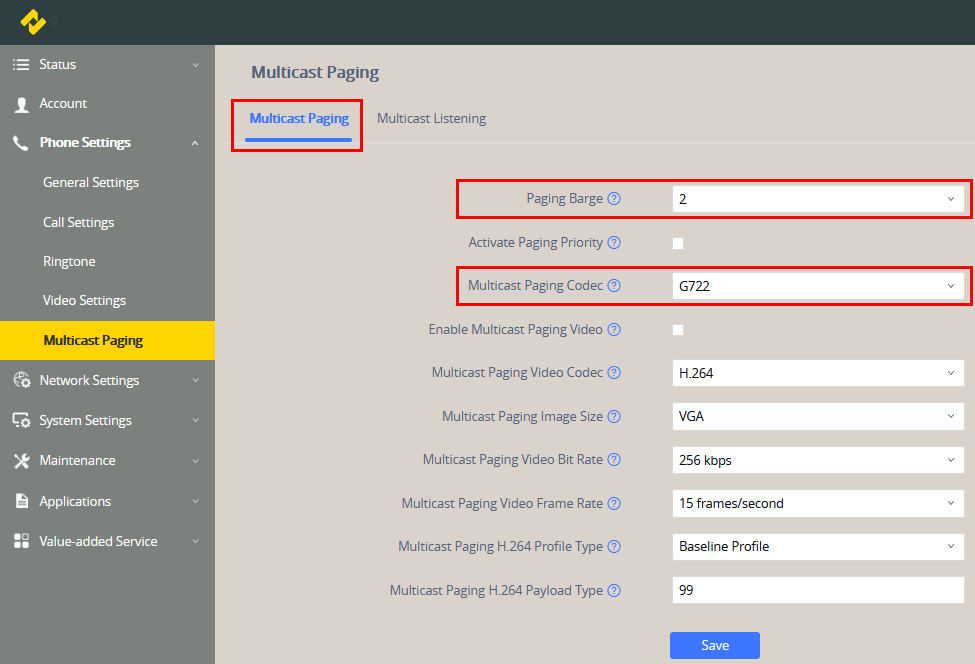Open the Frame Rate dropdown showing 15 frames/second

(818, 504)
